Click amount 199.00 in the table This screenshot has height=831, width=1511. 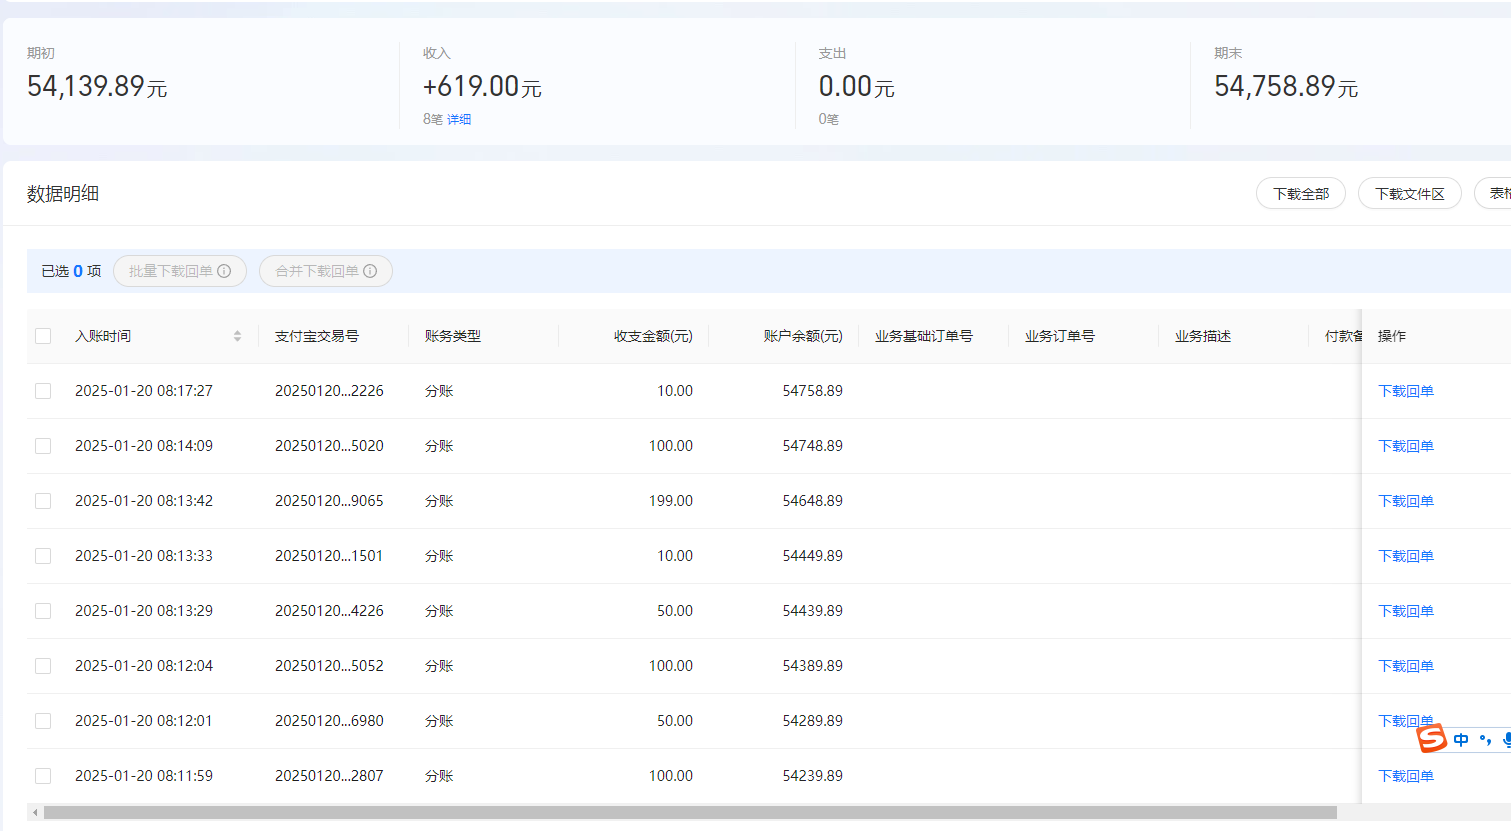pos(671,501)
